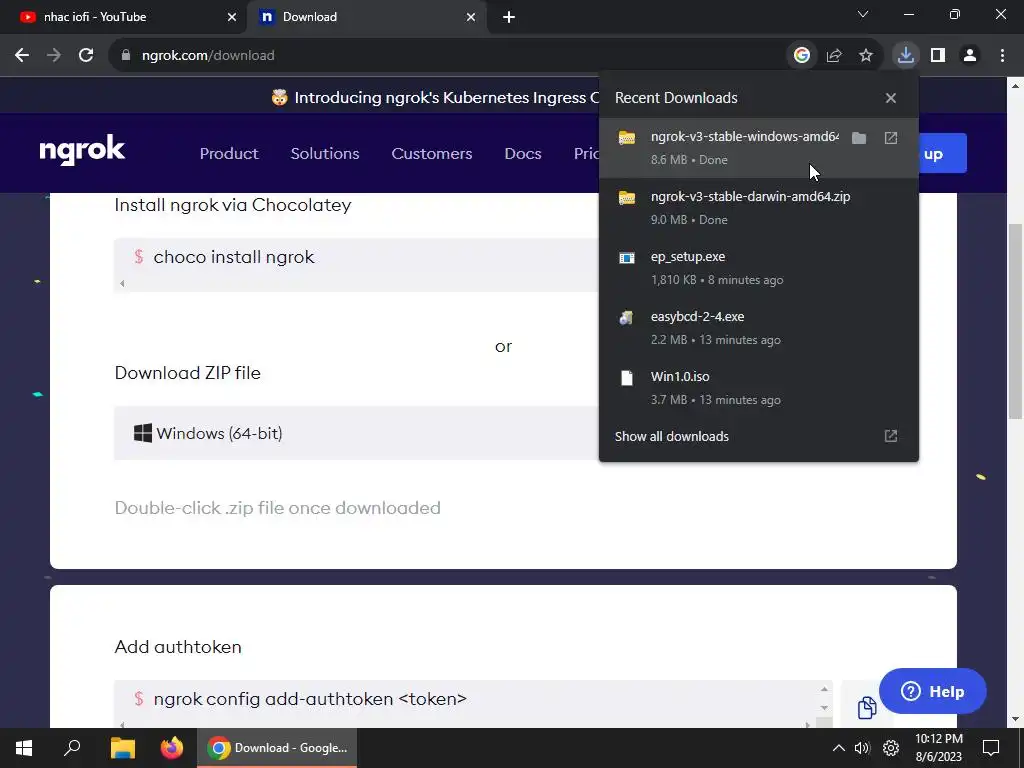Viewport: 1024px width, 768px height.
Task: Open Win1.0.iso download entry
Action: (x=759, y=388)
